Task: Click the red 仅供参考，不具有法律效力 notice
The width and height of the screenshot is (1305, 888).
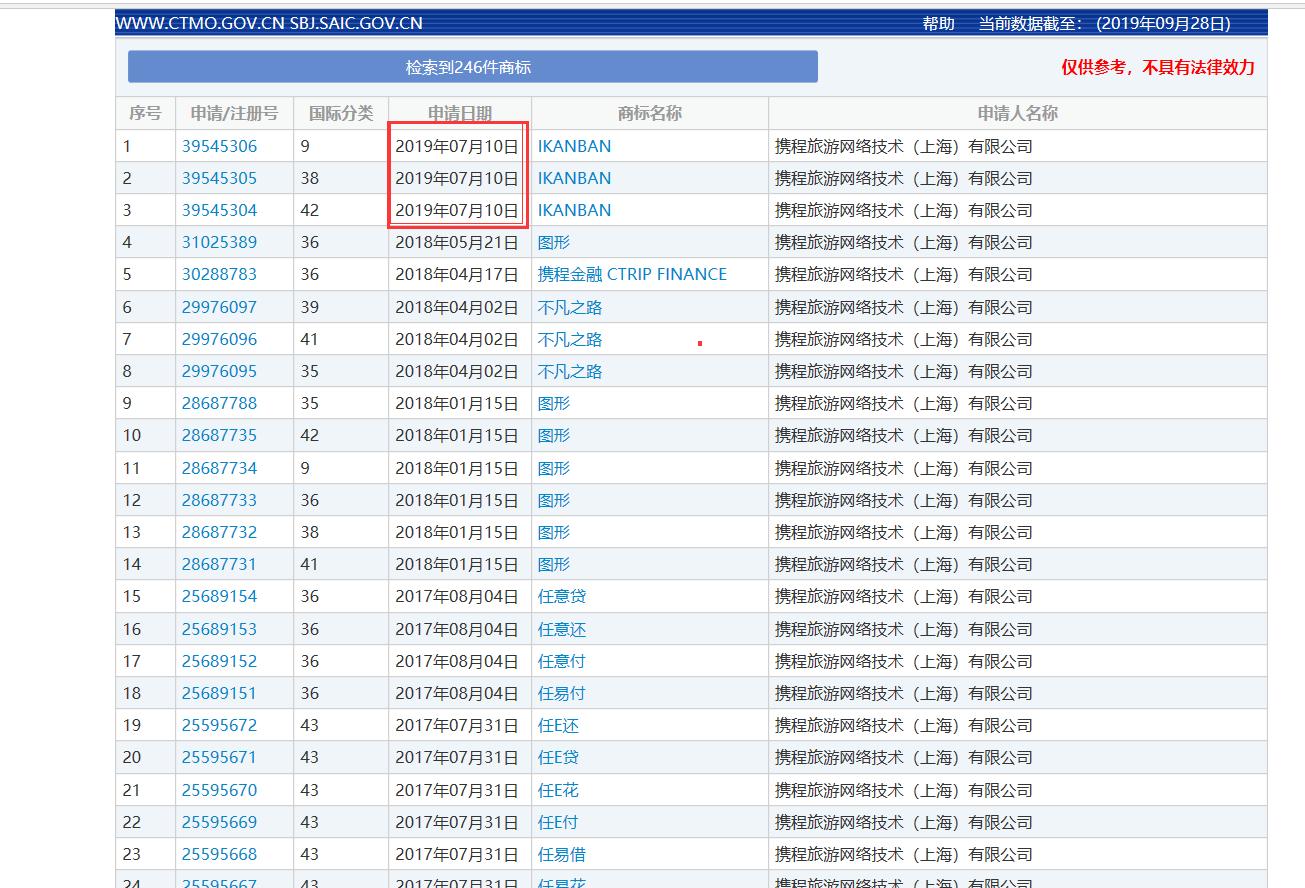Action: (x=1158, y=67)
